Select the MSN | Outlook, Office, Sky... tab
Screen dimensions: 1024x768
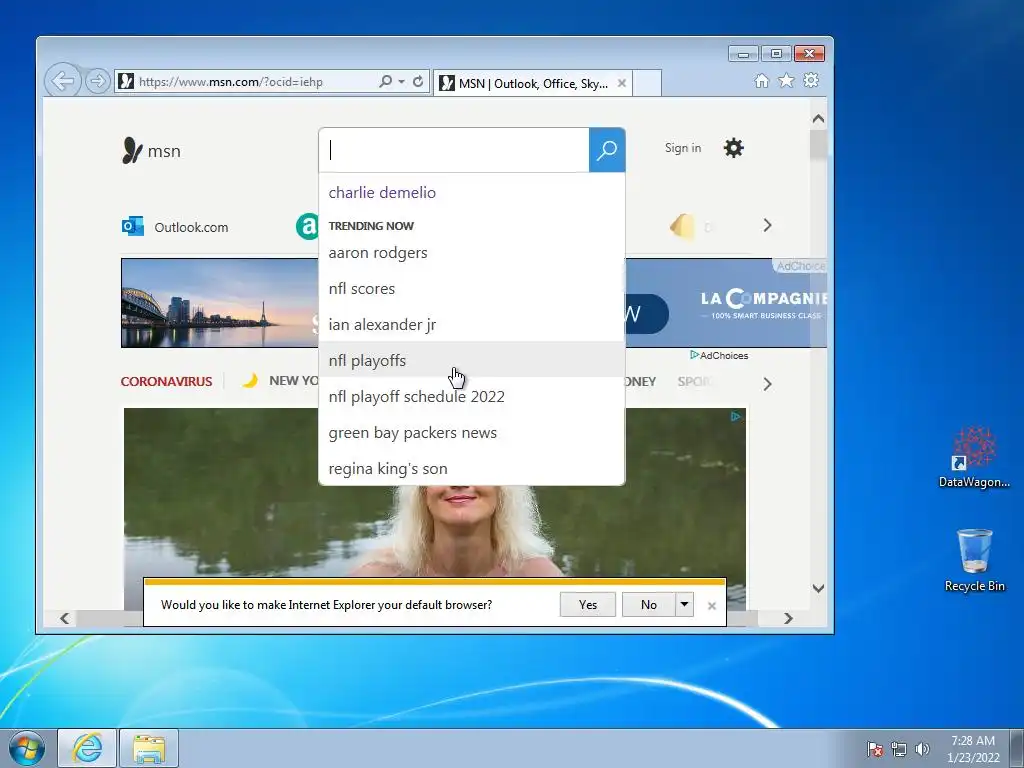pos(532,83)
